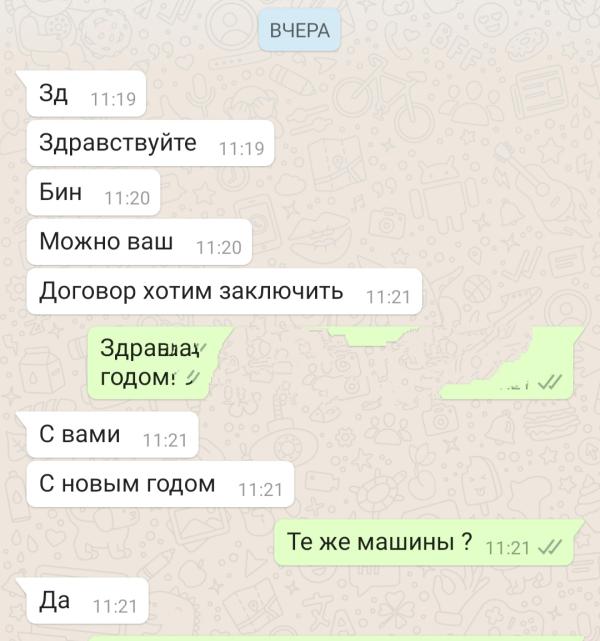Click the ВЧЕРА date label
The width and height of the screenshot is (600, 641).
tap(300, 31)
